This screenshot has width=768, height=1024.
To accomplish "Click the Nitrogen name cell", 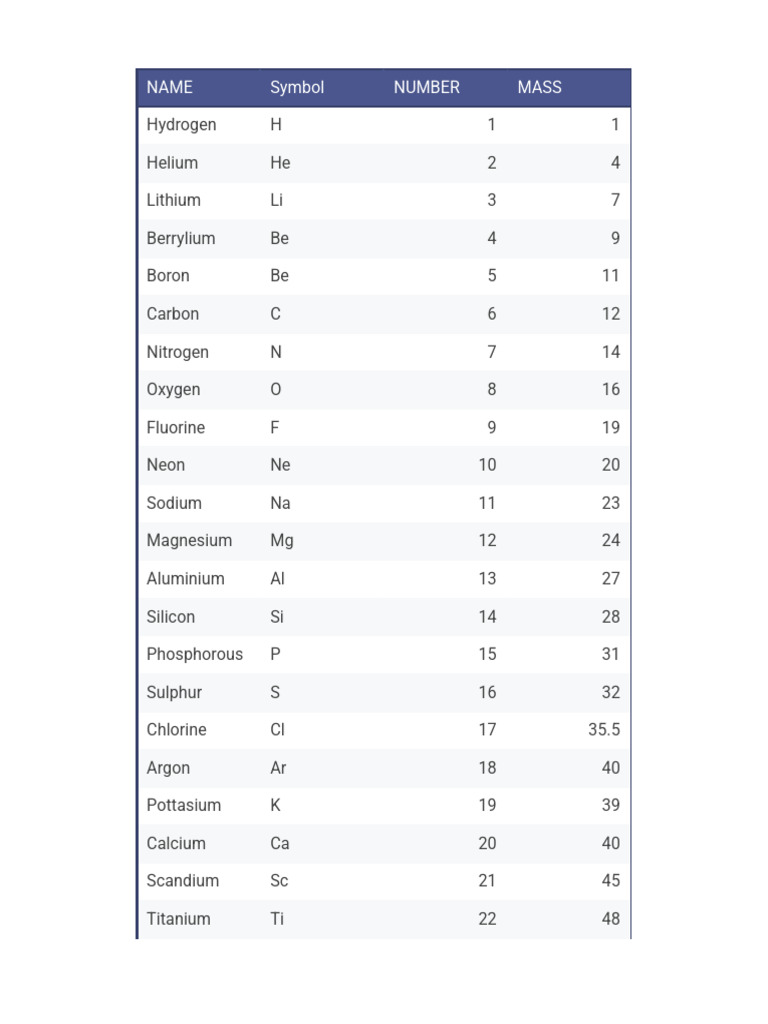I will click(x=177, y=352).
